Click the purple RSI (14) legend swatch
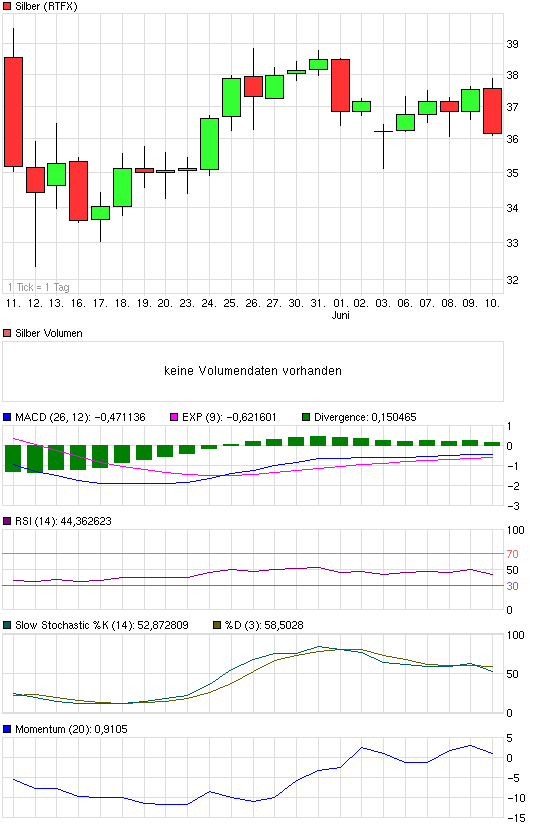 tap(7, 521)
